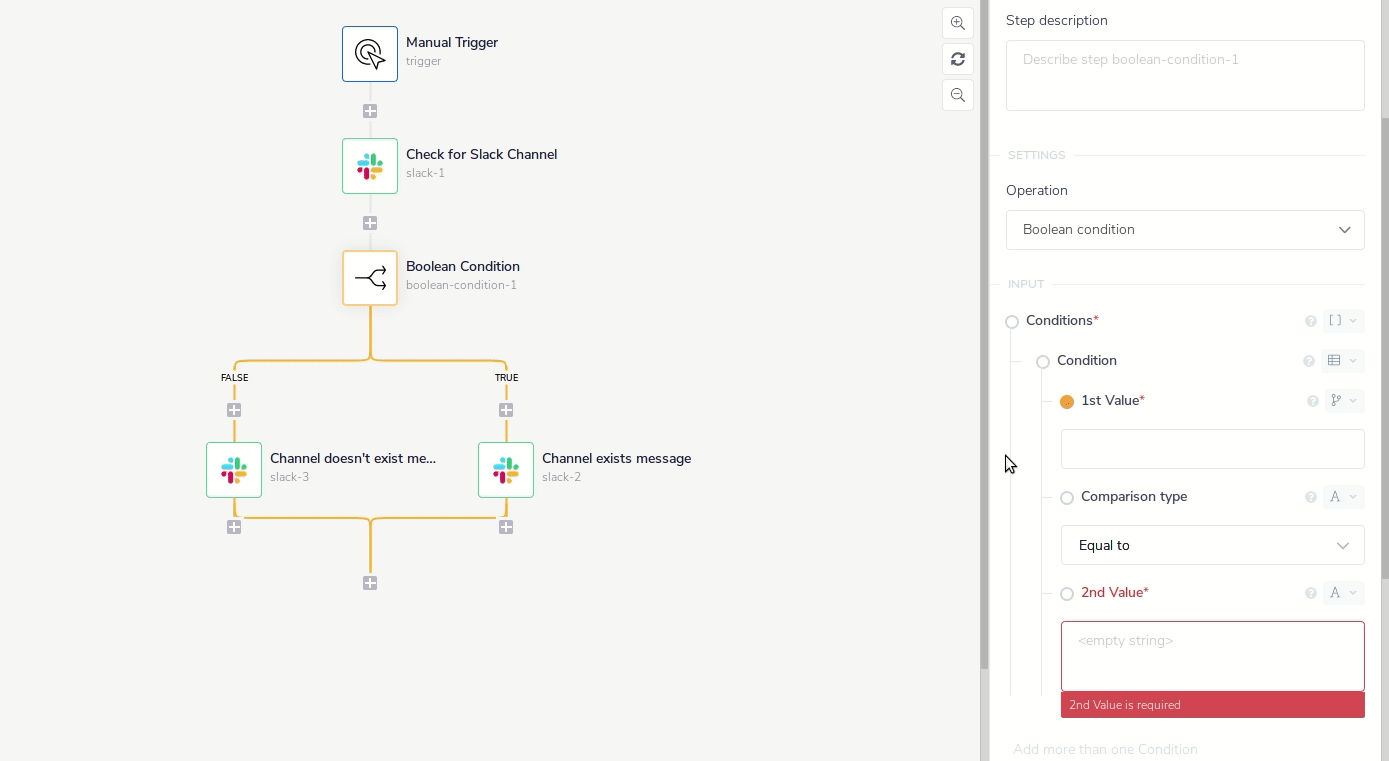Toggle the Conditions connector circle
The height and width of the screenshot is (761, 1389).
1012,322
